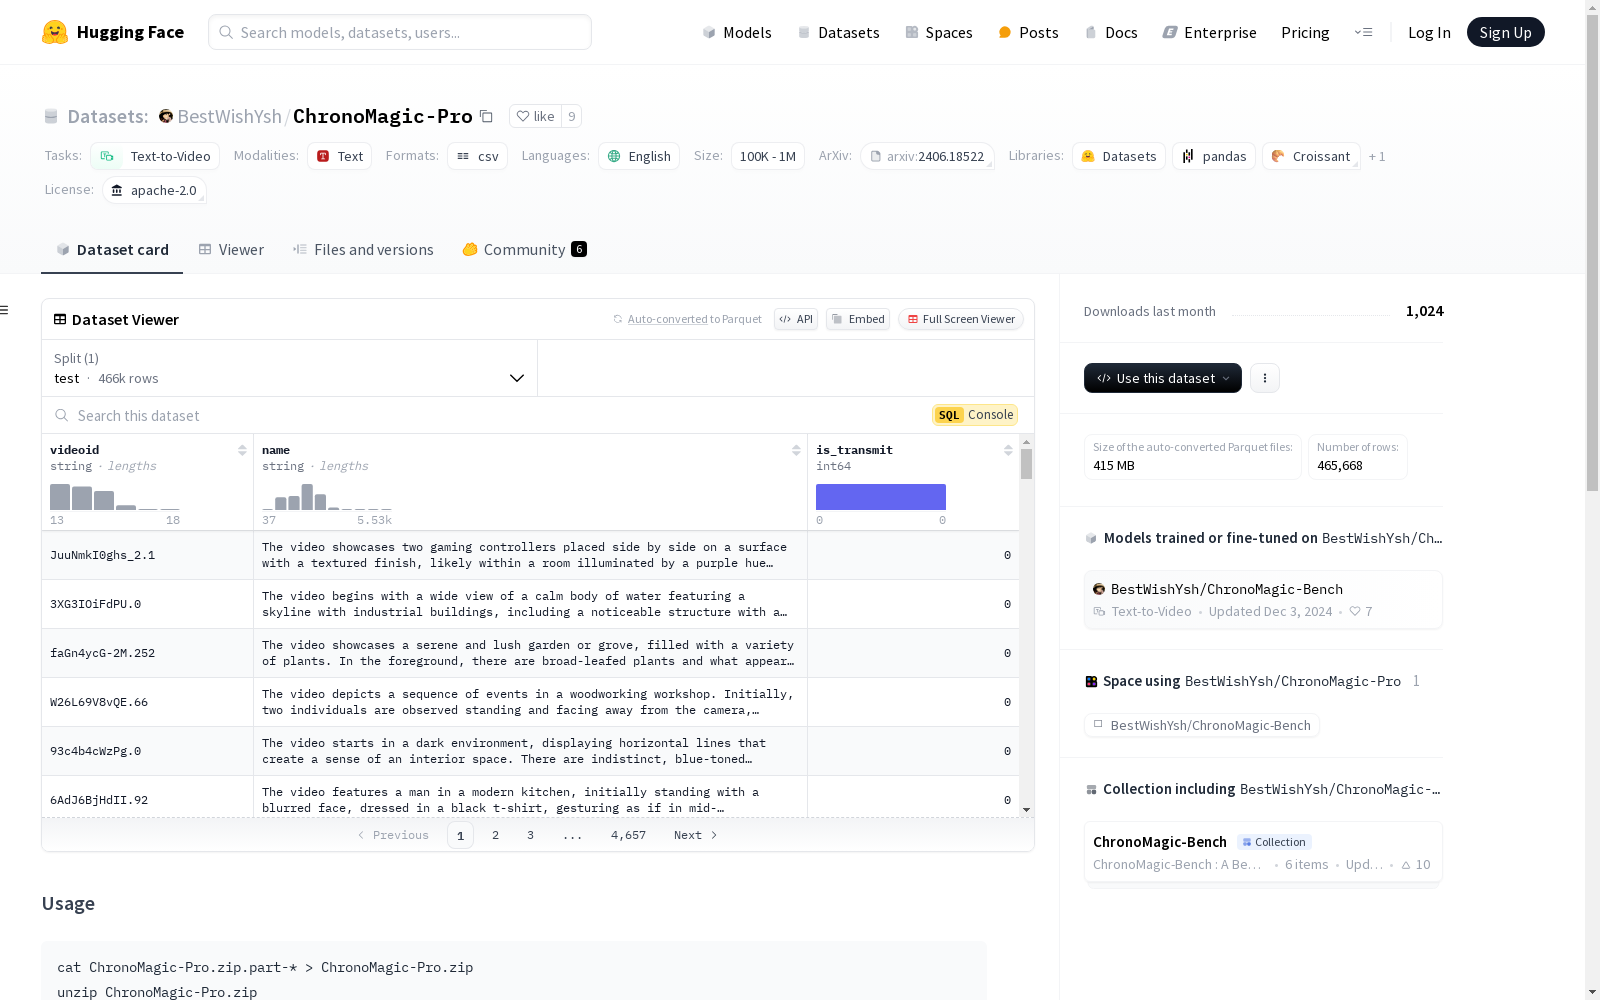Click the Embed button

[x=858, y=319]
